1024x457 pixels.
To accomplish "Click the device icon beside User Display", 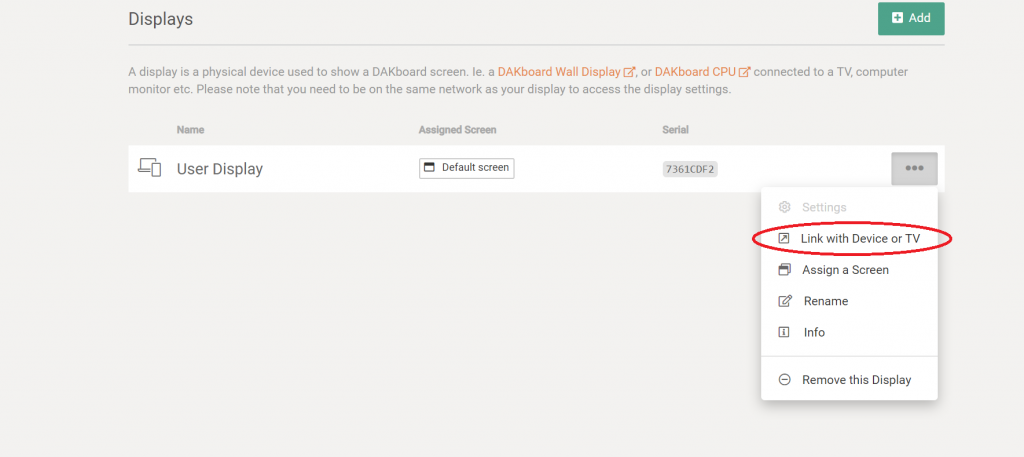I will click(150, 168).
